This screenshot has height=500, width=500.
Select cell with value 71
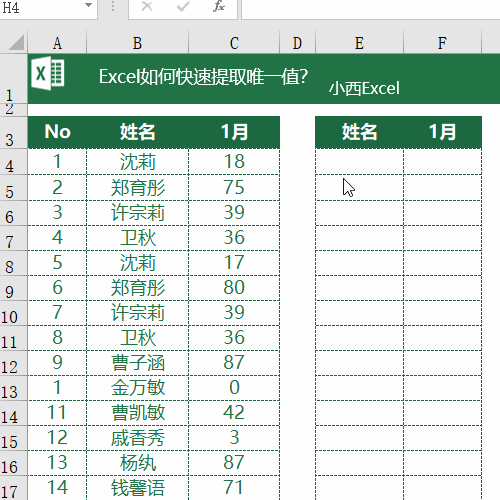[x=234, y=488]
